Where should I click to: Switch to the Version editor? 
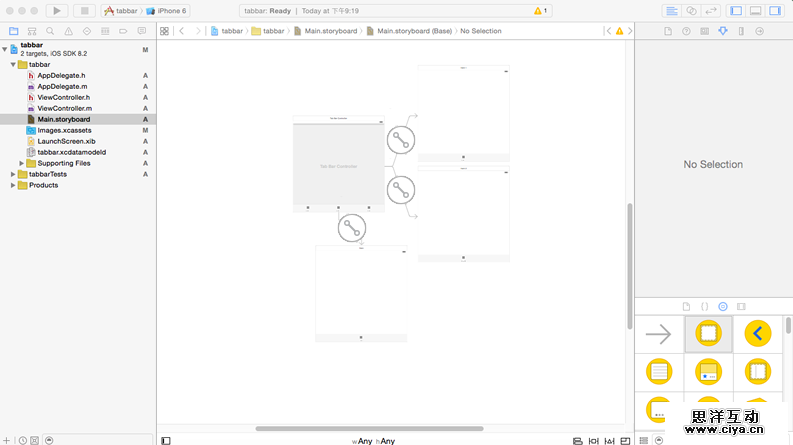[x=711, y=11]
